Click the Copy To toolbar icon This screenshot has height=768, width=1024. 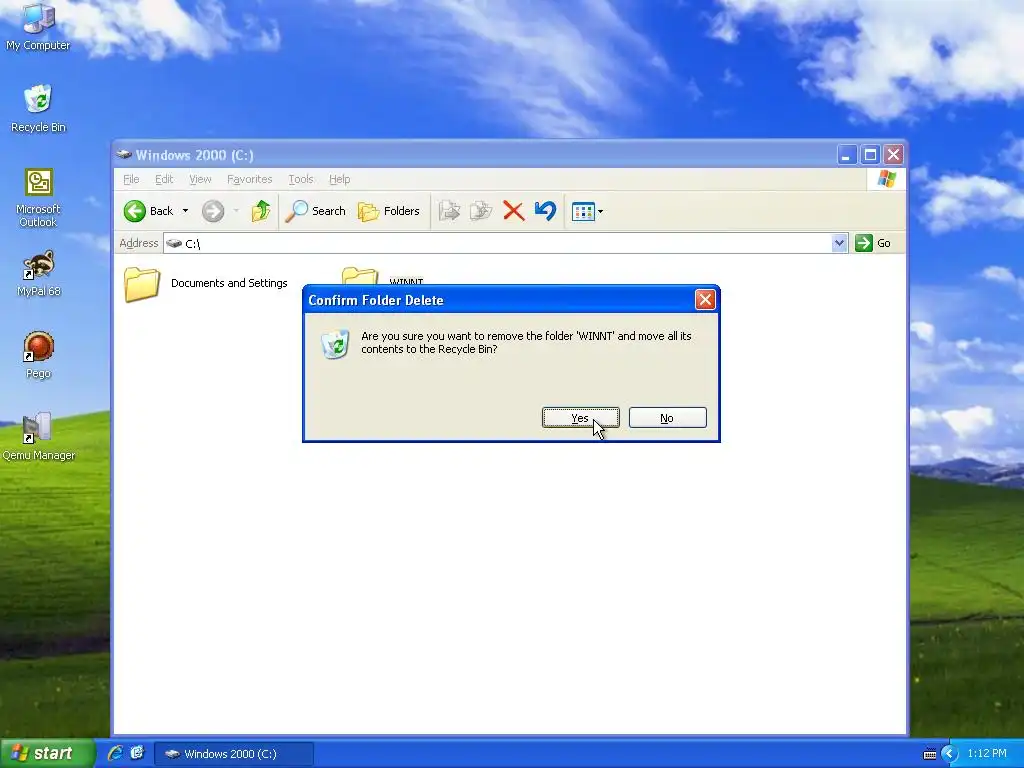coord(481,211)
